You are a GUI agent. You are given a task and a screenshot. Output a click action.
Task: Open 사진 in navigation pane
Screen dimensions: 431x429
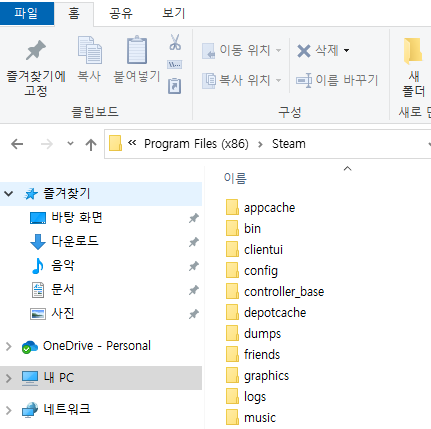[63, 313]
